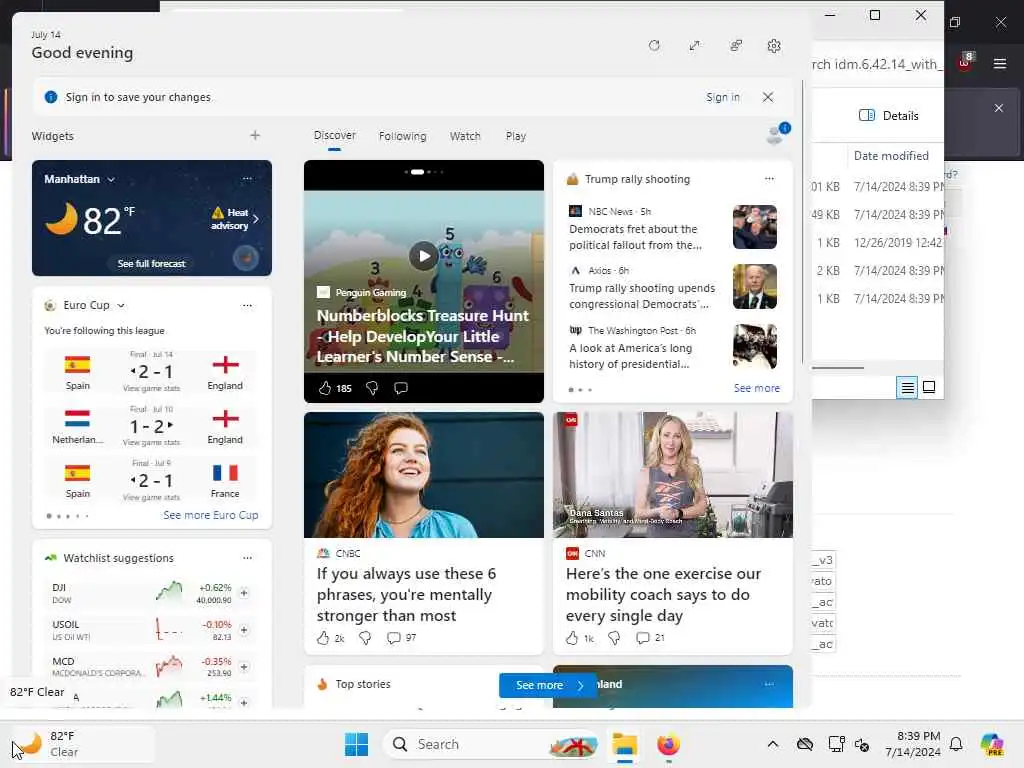Open CNN mobility coach article headline

coord(663,594)
